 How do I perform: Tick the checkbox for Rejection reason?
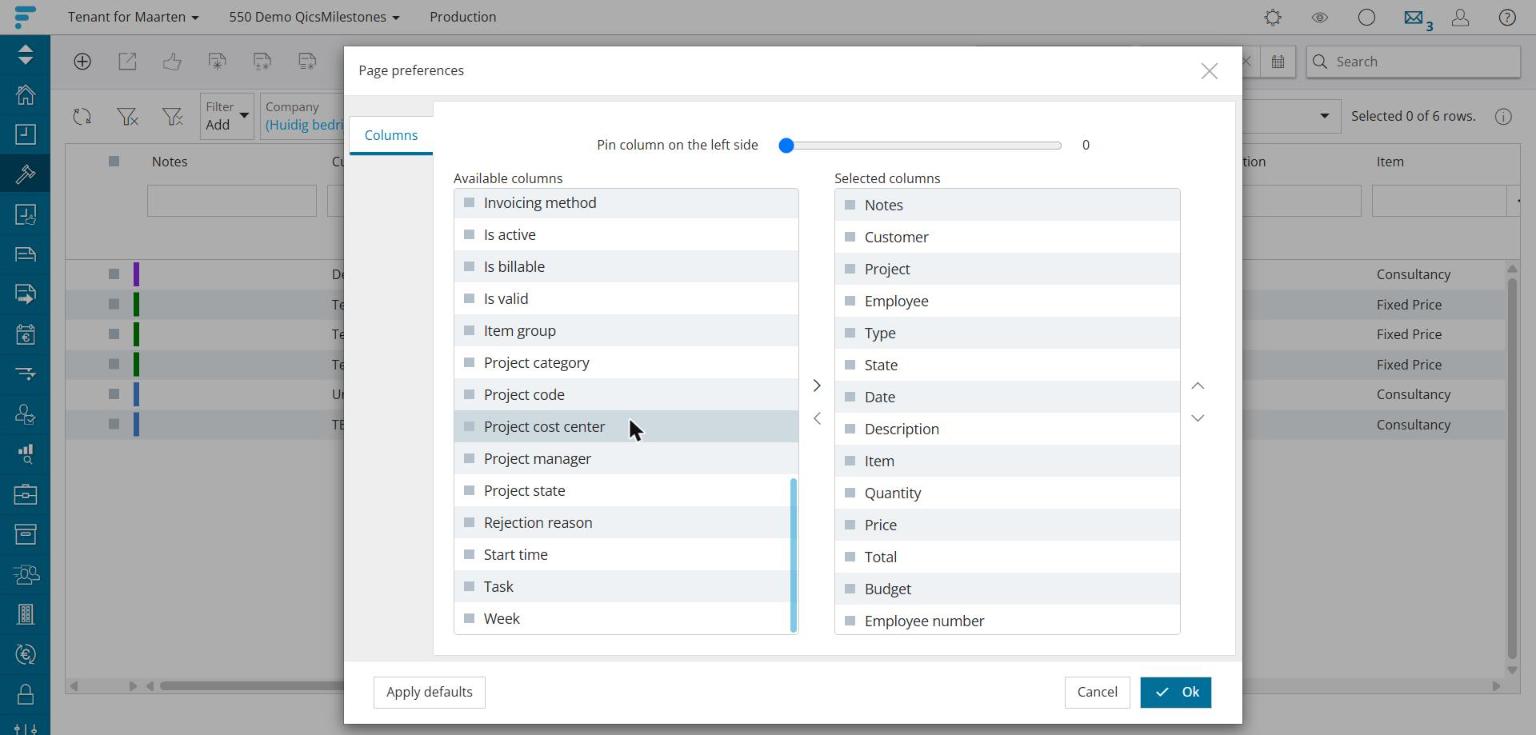pos(469,523)
